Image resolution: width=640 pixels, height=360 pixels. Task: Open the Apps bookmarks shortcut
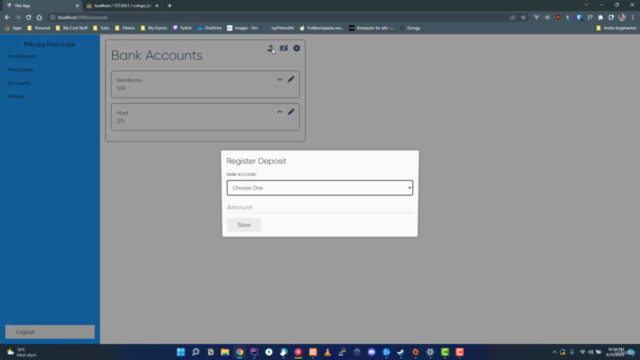coord(13,28)
